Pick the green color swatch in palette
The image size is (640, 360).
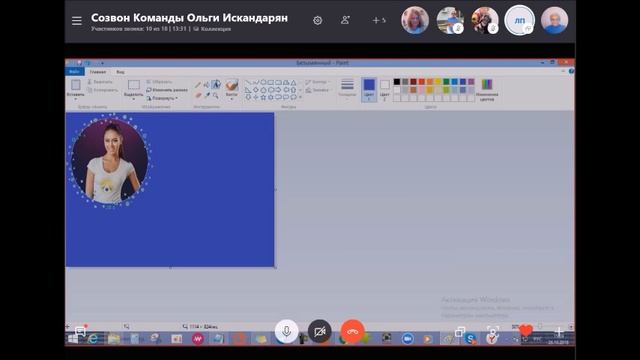(x=446, y=82)
